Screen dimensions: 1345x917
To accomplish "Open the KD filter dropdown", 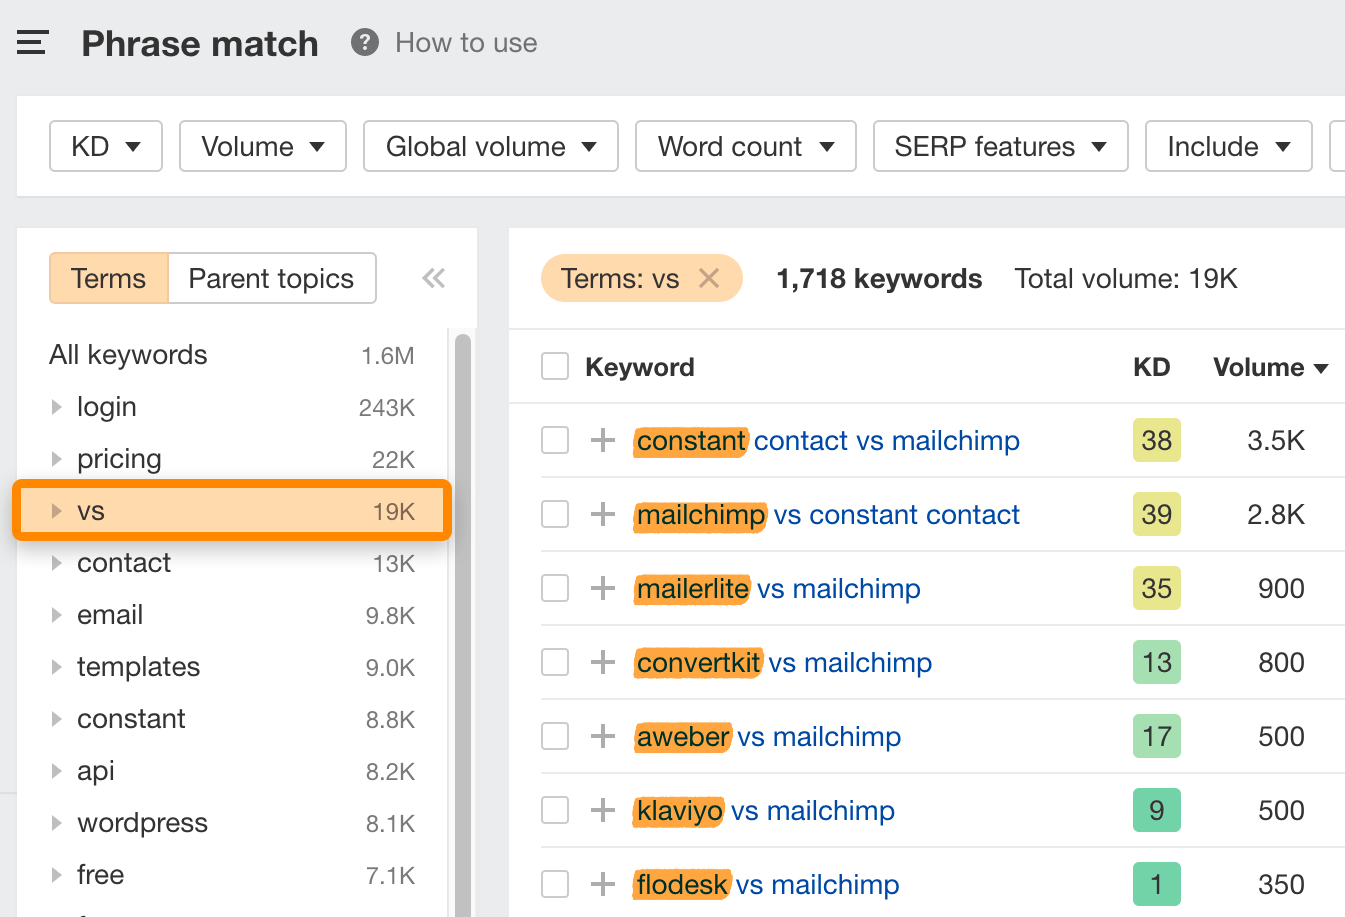I will (105, 147).
